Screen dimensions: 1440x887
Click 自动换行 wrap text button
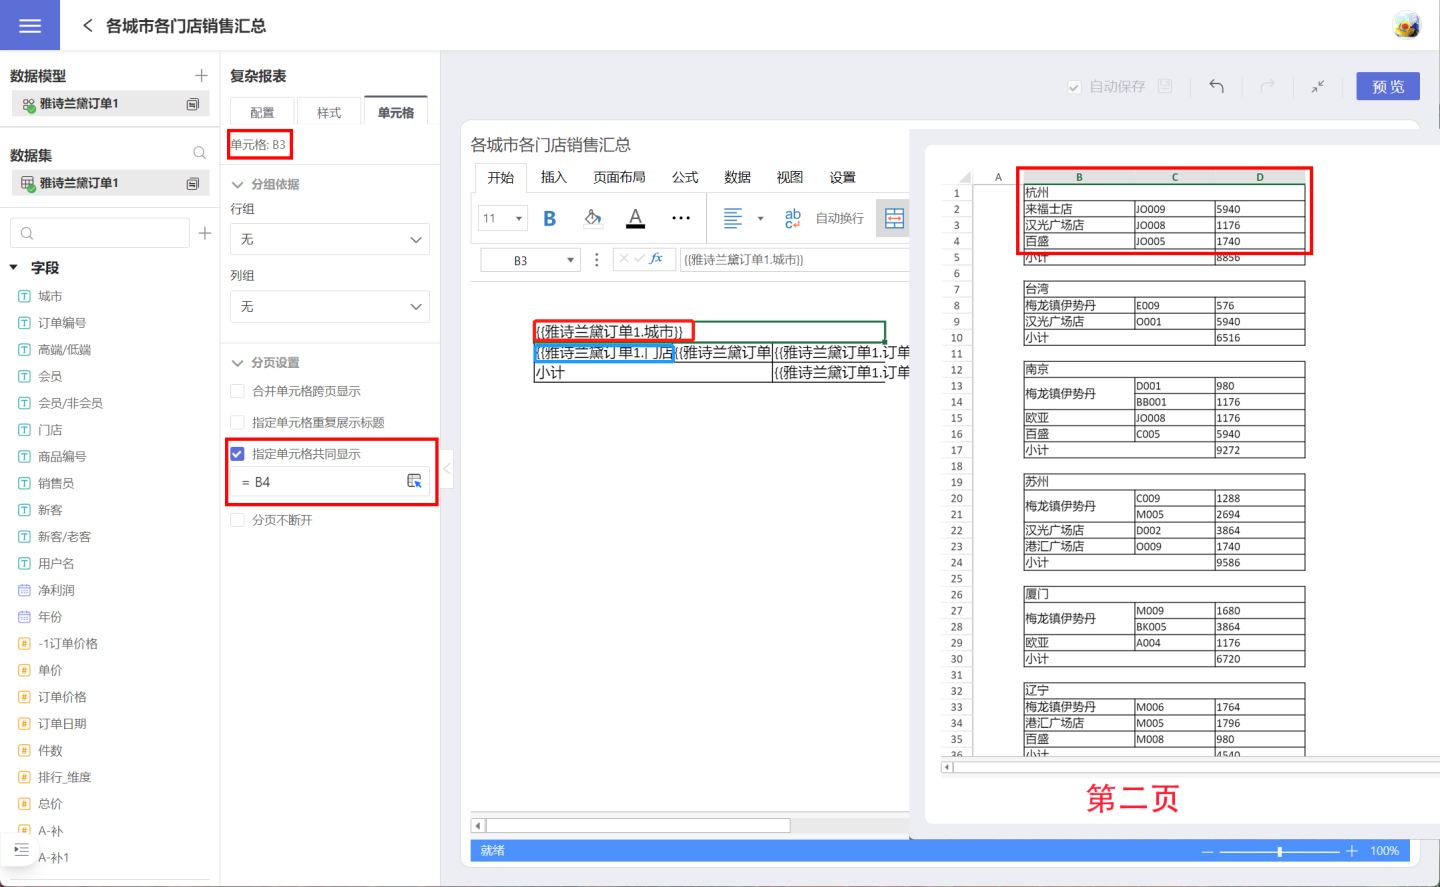[839, 218]
